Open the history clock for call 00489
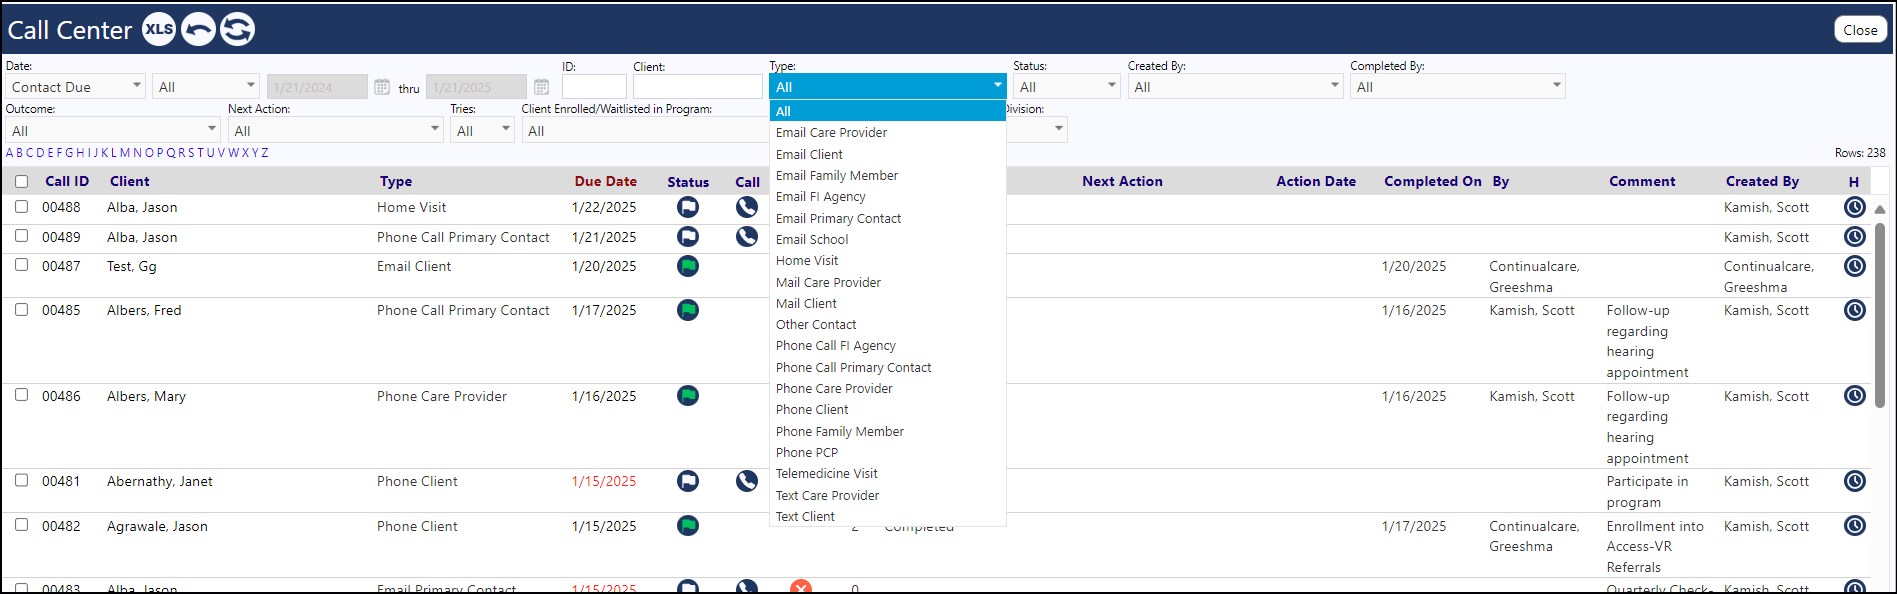Screen dimensions: 1897x594 (x=1855, y=237)
